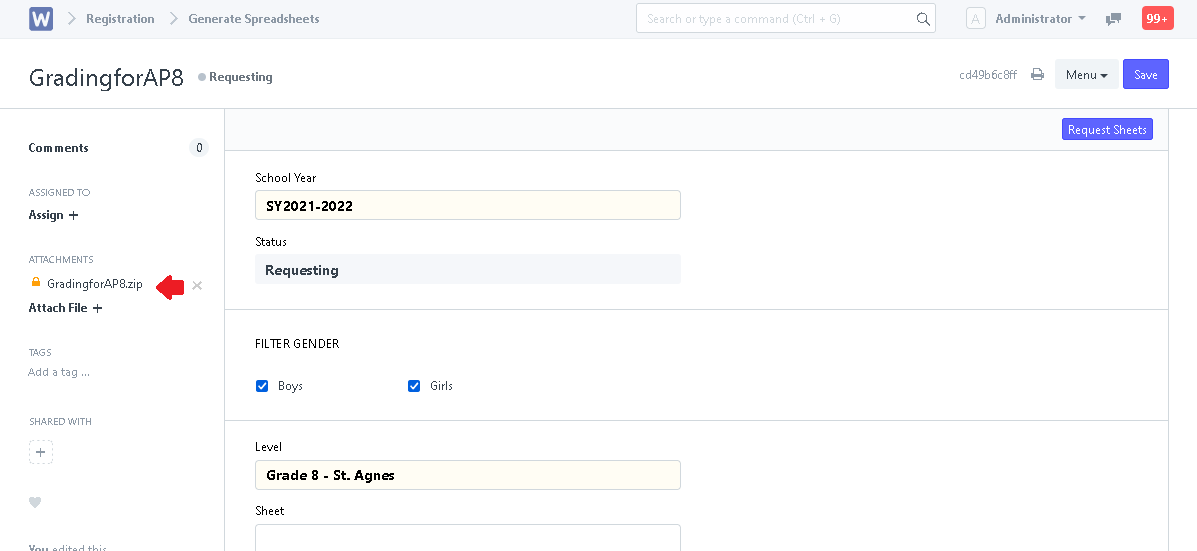Like this document with heart icon
Image resolution: width=1197 pixels, height=551 pixels.
click(x=35, y=502)
